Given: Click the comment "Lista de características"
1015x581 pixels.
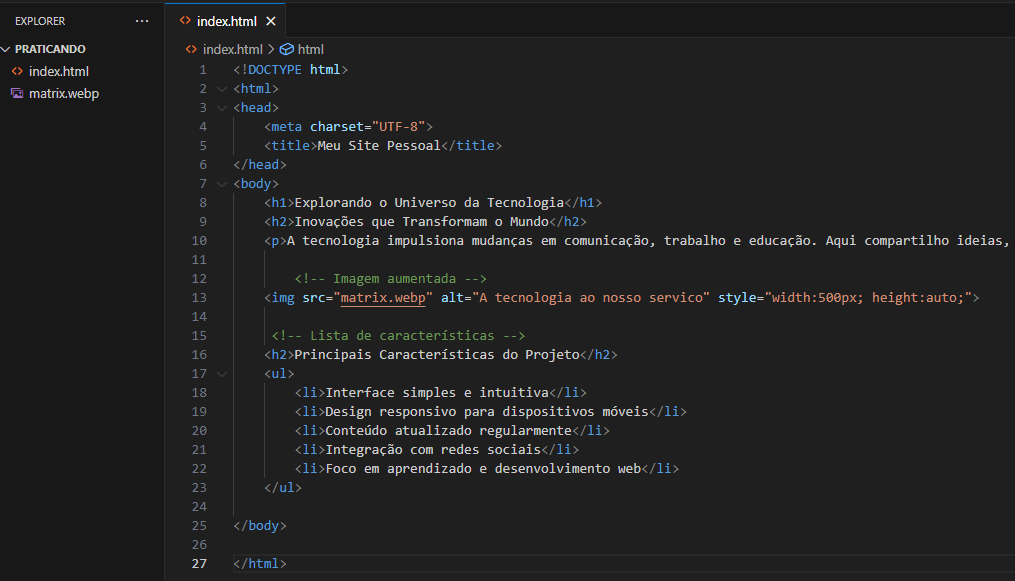Looking at the screenshot, I should 398,336.
